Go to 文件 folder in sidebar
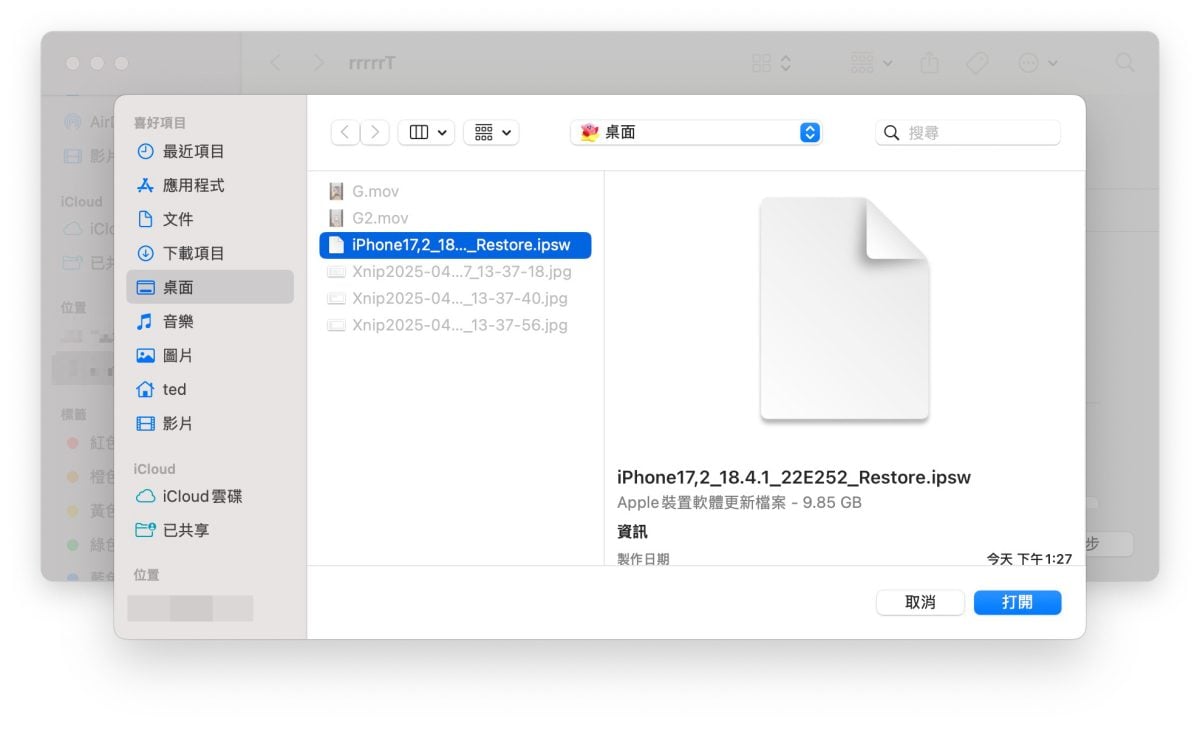Viewport: 1200px width, 729px height. (x=178, y=219)
